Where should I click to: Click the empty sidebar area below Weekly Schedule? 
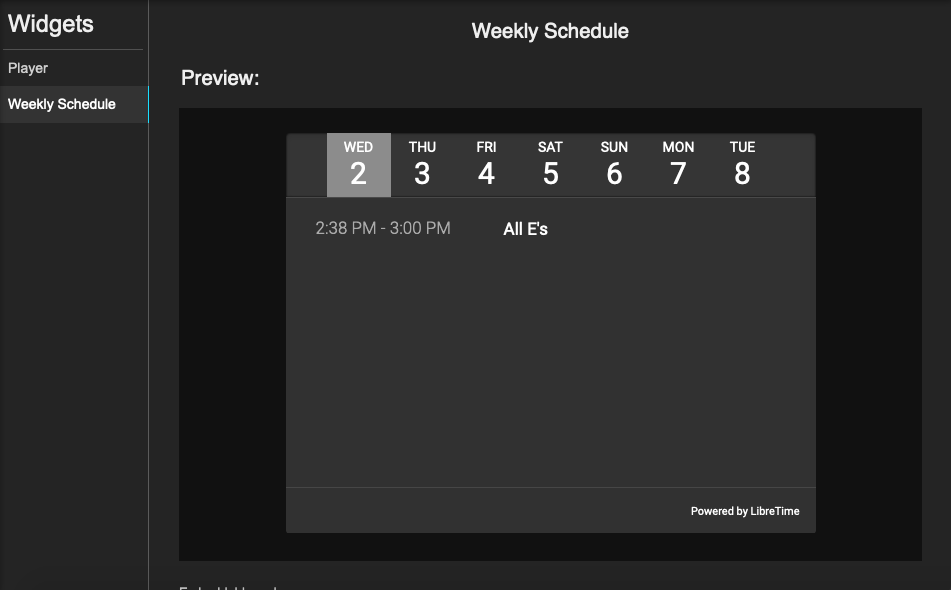click(x=74, y=350)
